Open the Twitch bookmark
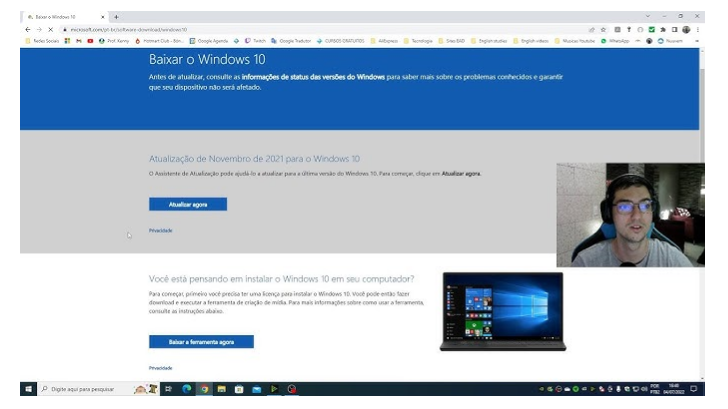This screenshot has height=409, width=728. pos(255,41)
